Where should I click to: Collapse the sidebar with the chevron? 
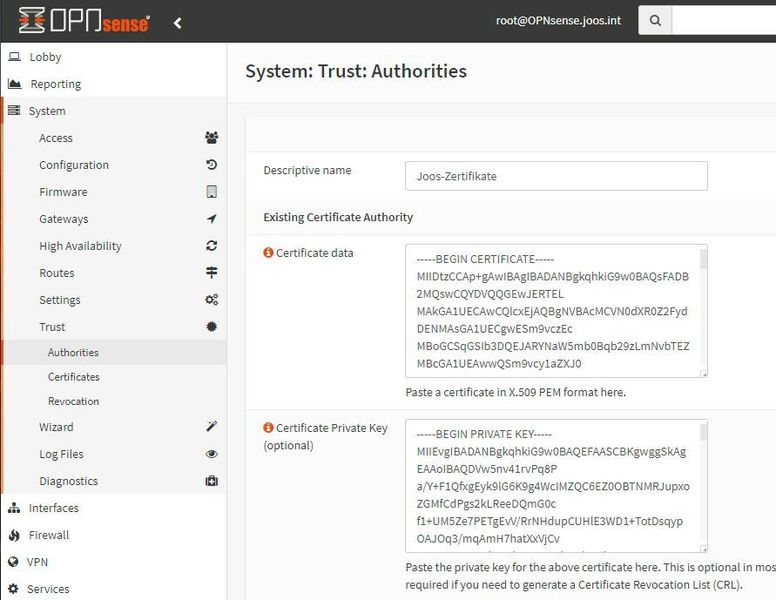pos(178,22)
